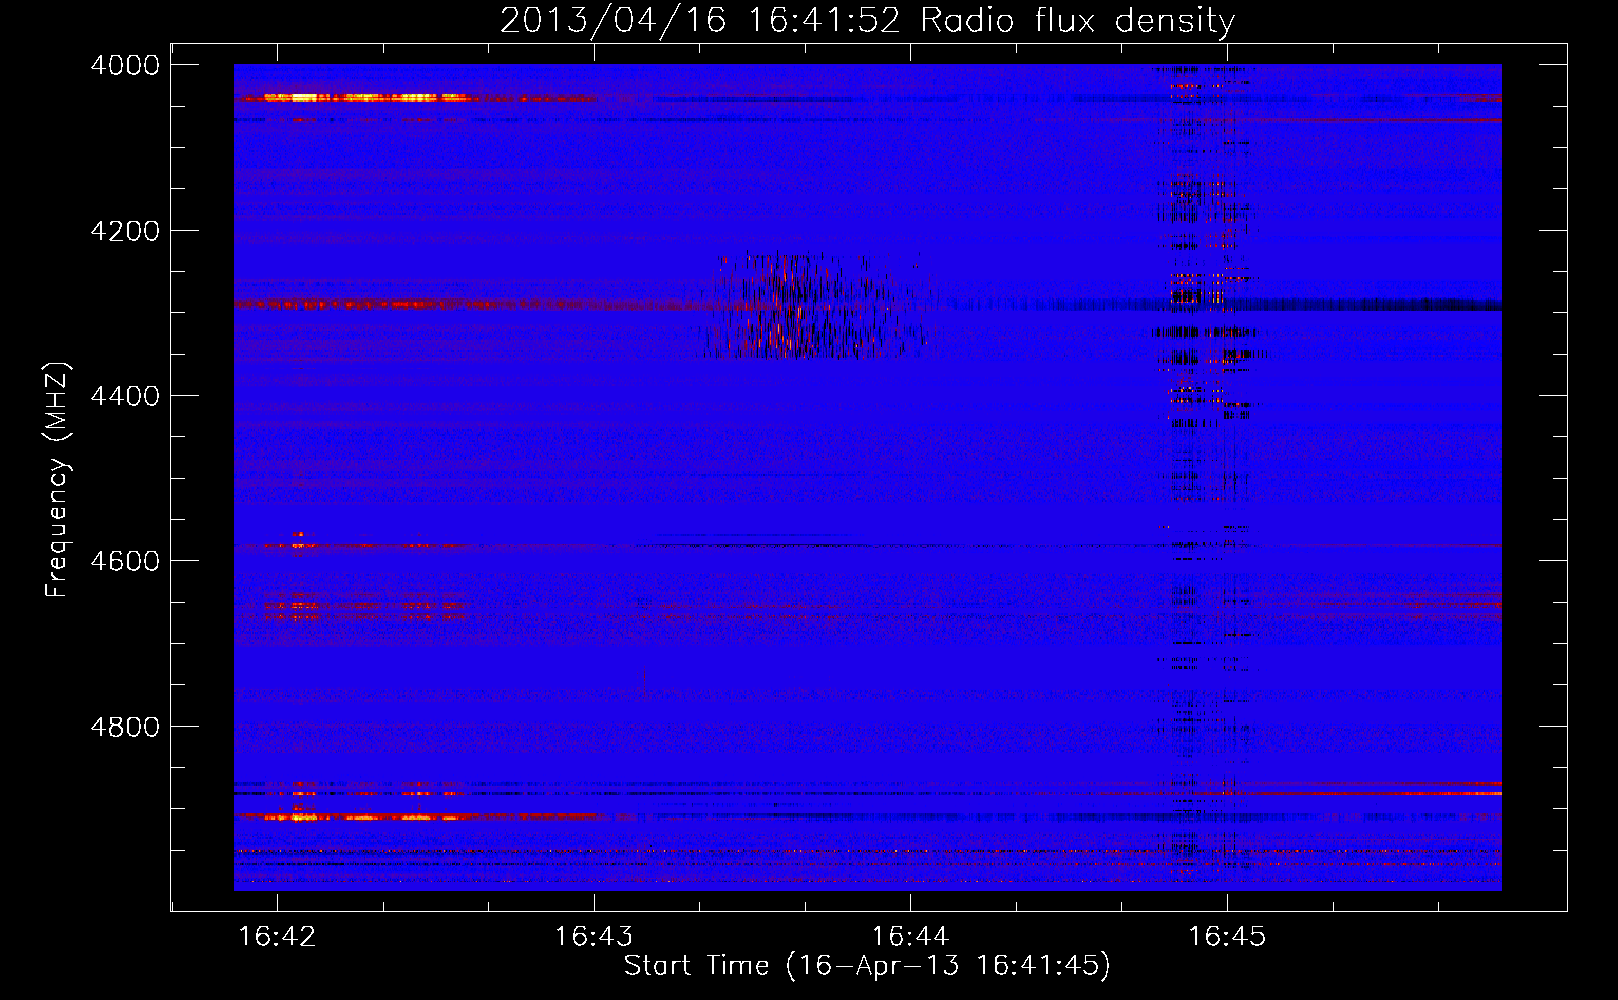The image size is (1618, 1000).
Task: Click the 4000 frequency tick label
Action: tap(125, 65)
